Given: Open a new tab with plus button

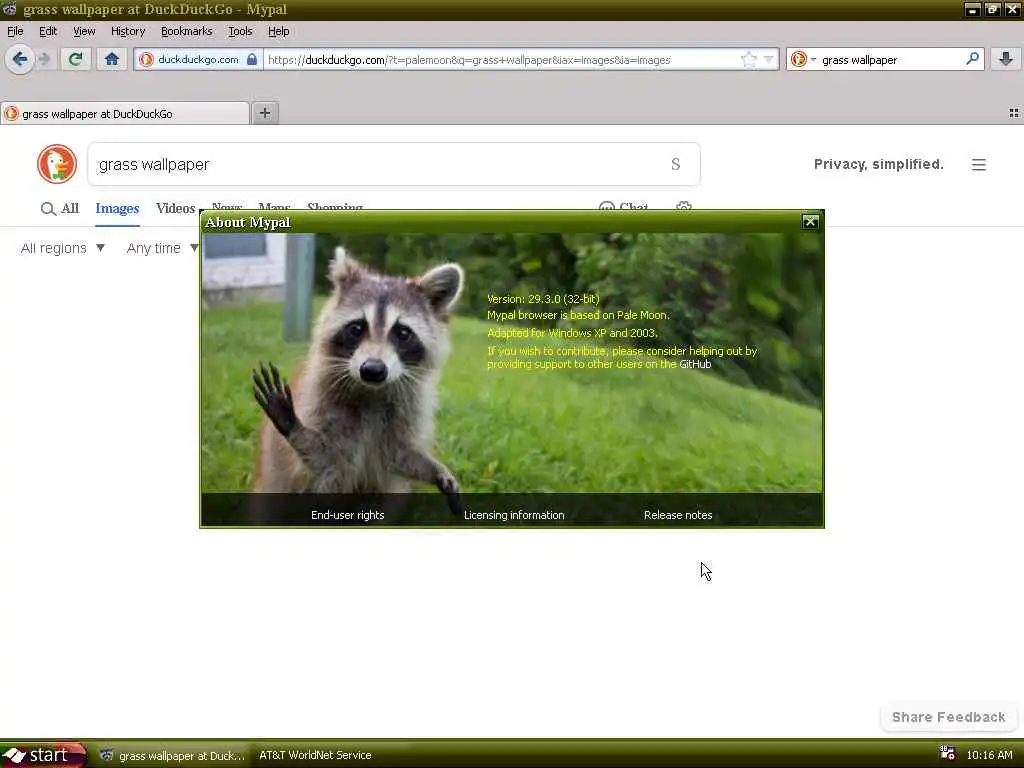Looking at the screenshot, I should [264, 113].
